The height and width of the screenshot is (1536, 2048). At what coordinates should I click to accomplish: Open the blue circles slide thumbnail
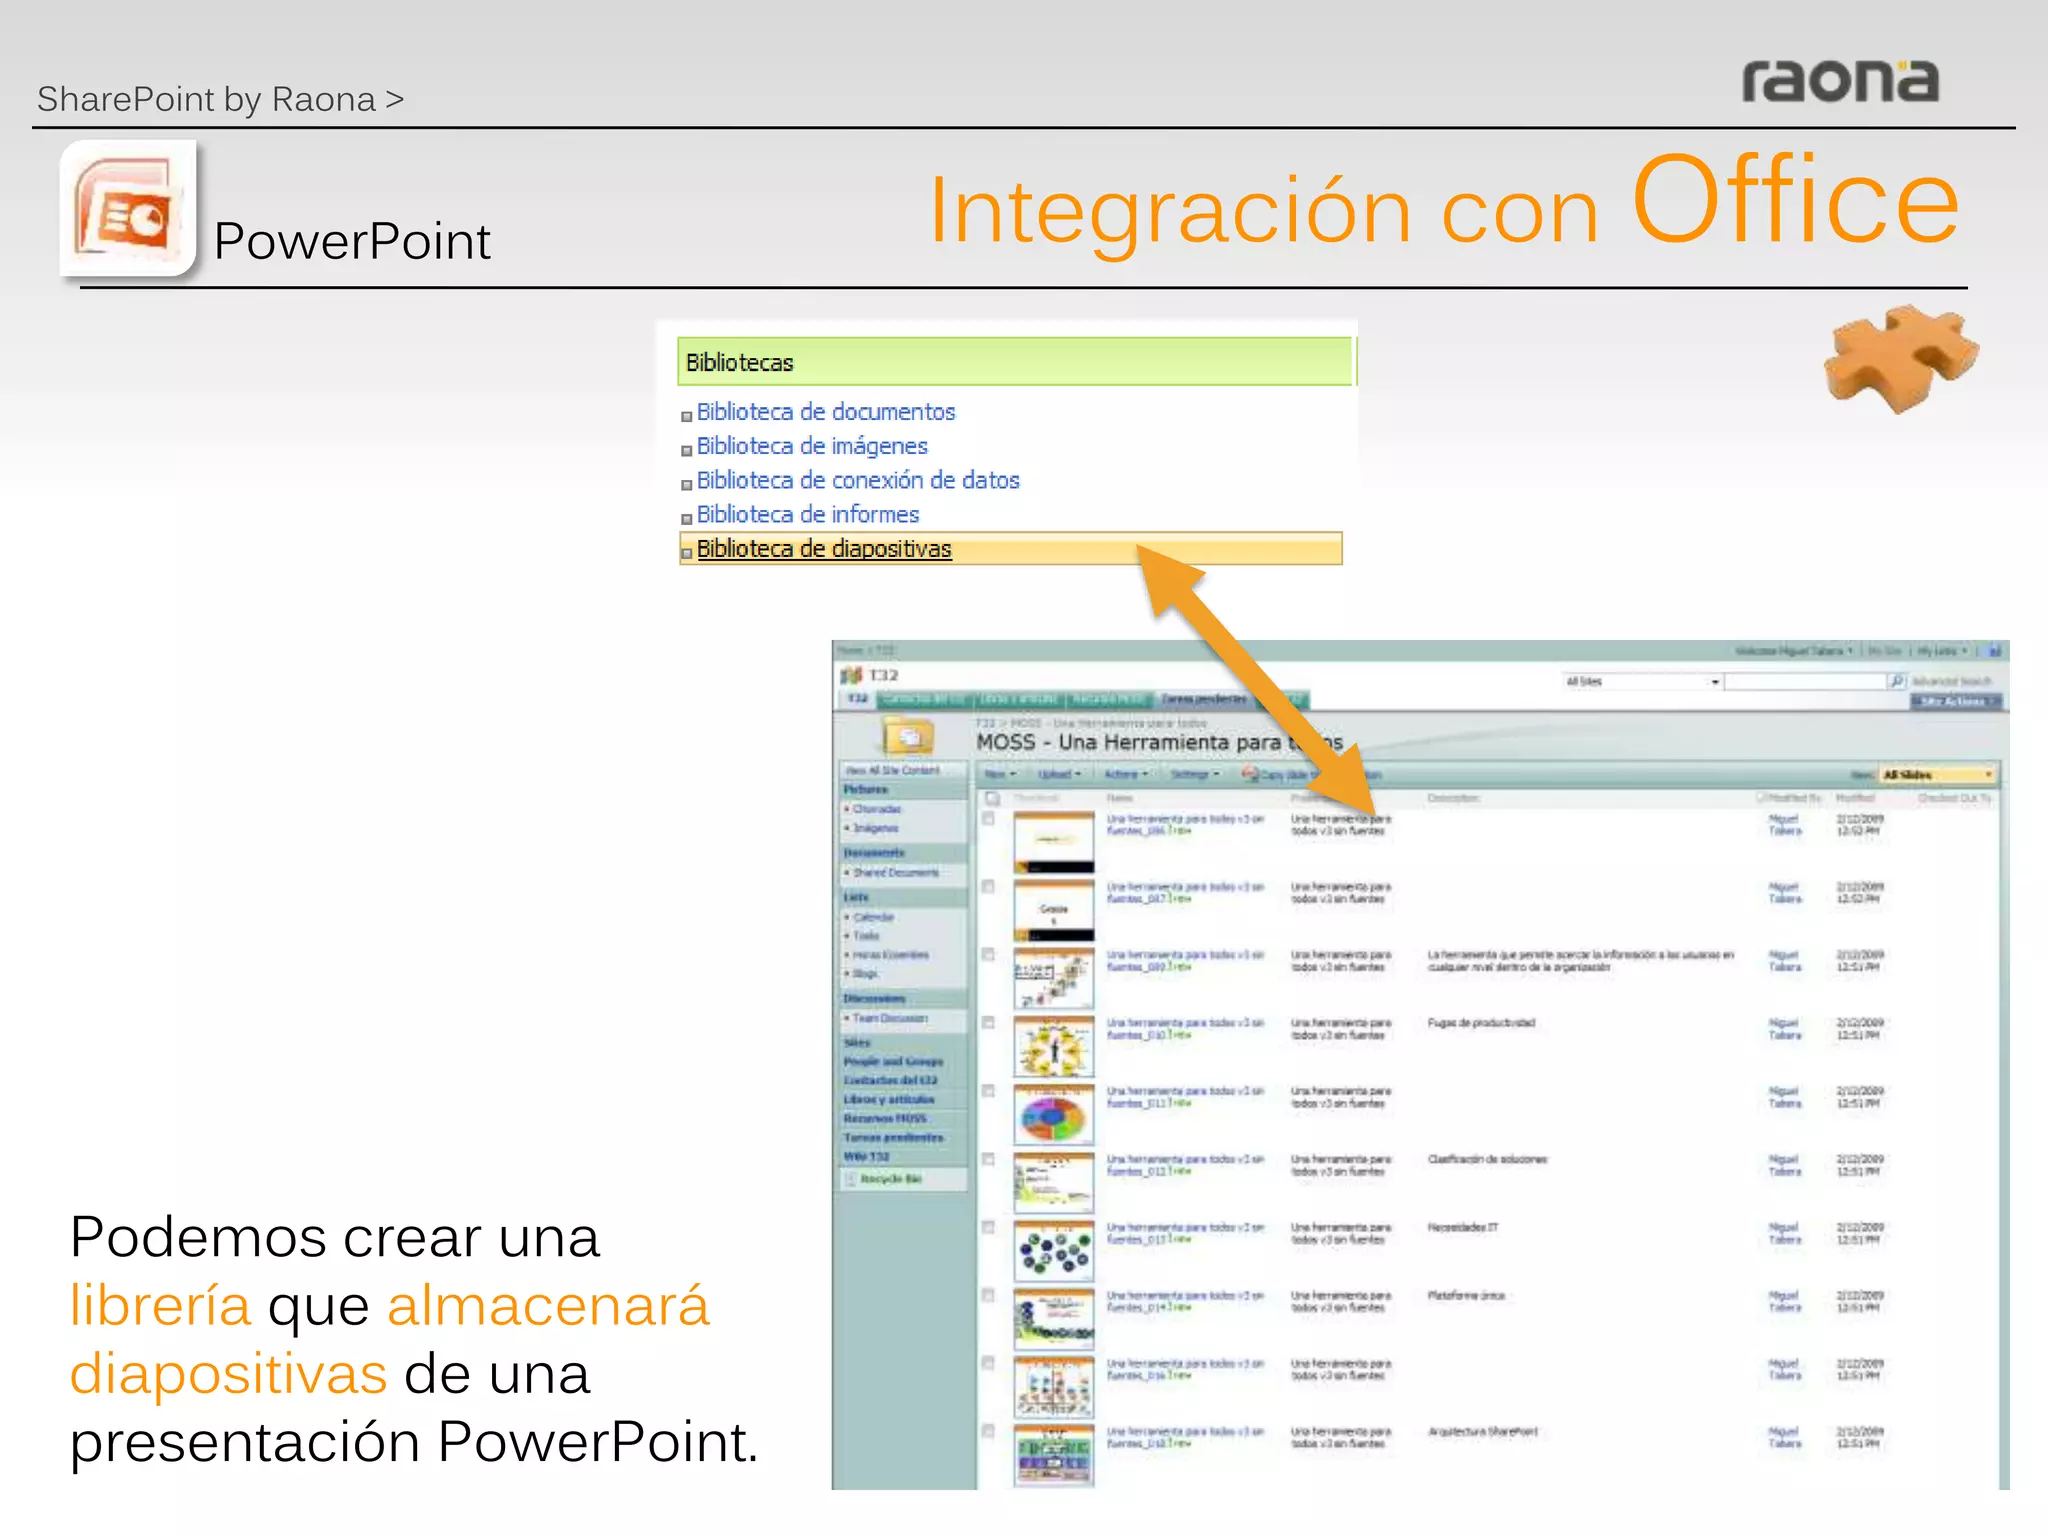pos(1053,1252)
